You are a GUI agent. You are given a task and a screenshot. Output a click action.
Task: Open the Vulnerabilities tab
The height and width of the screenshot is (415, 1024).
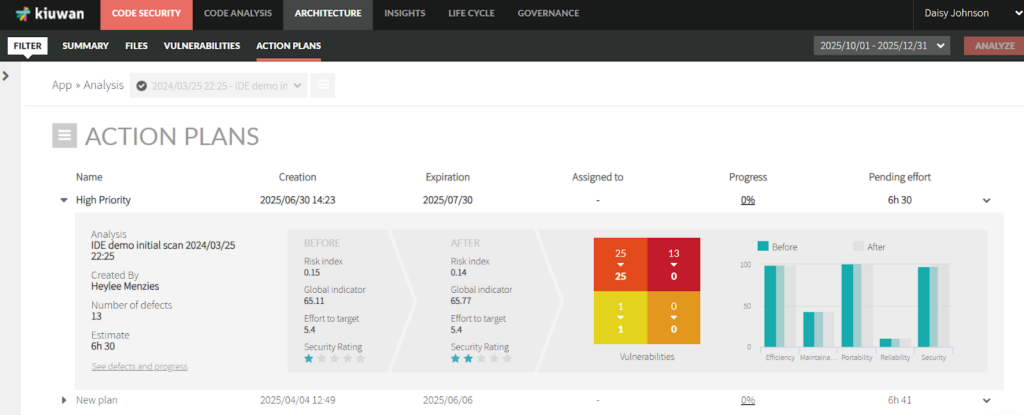point(202,46)
